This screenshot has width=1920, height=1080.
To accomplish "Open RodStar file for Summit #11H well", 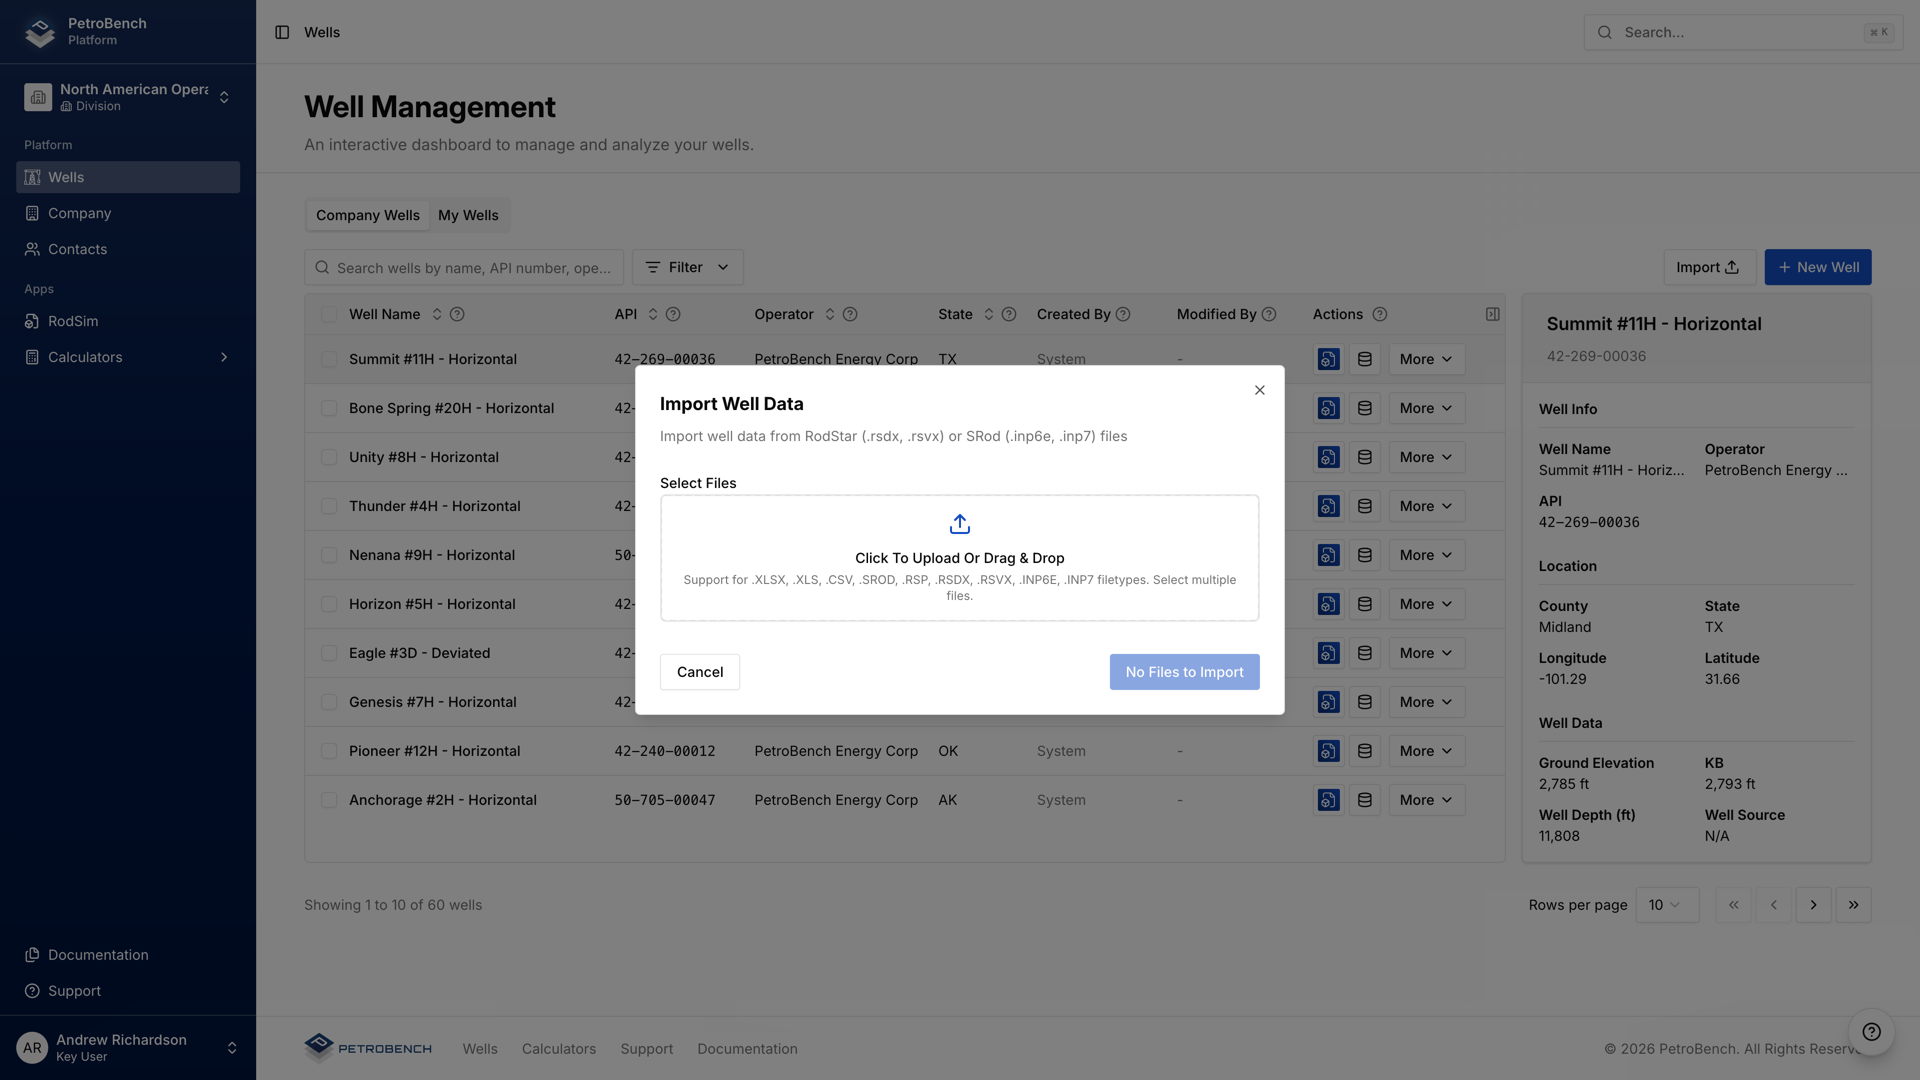I will 1327,358.
